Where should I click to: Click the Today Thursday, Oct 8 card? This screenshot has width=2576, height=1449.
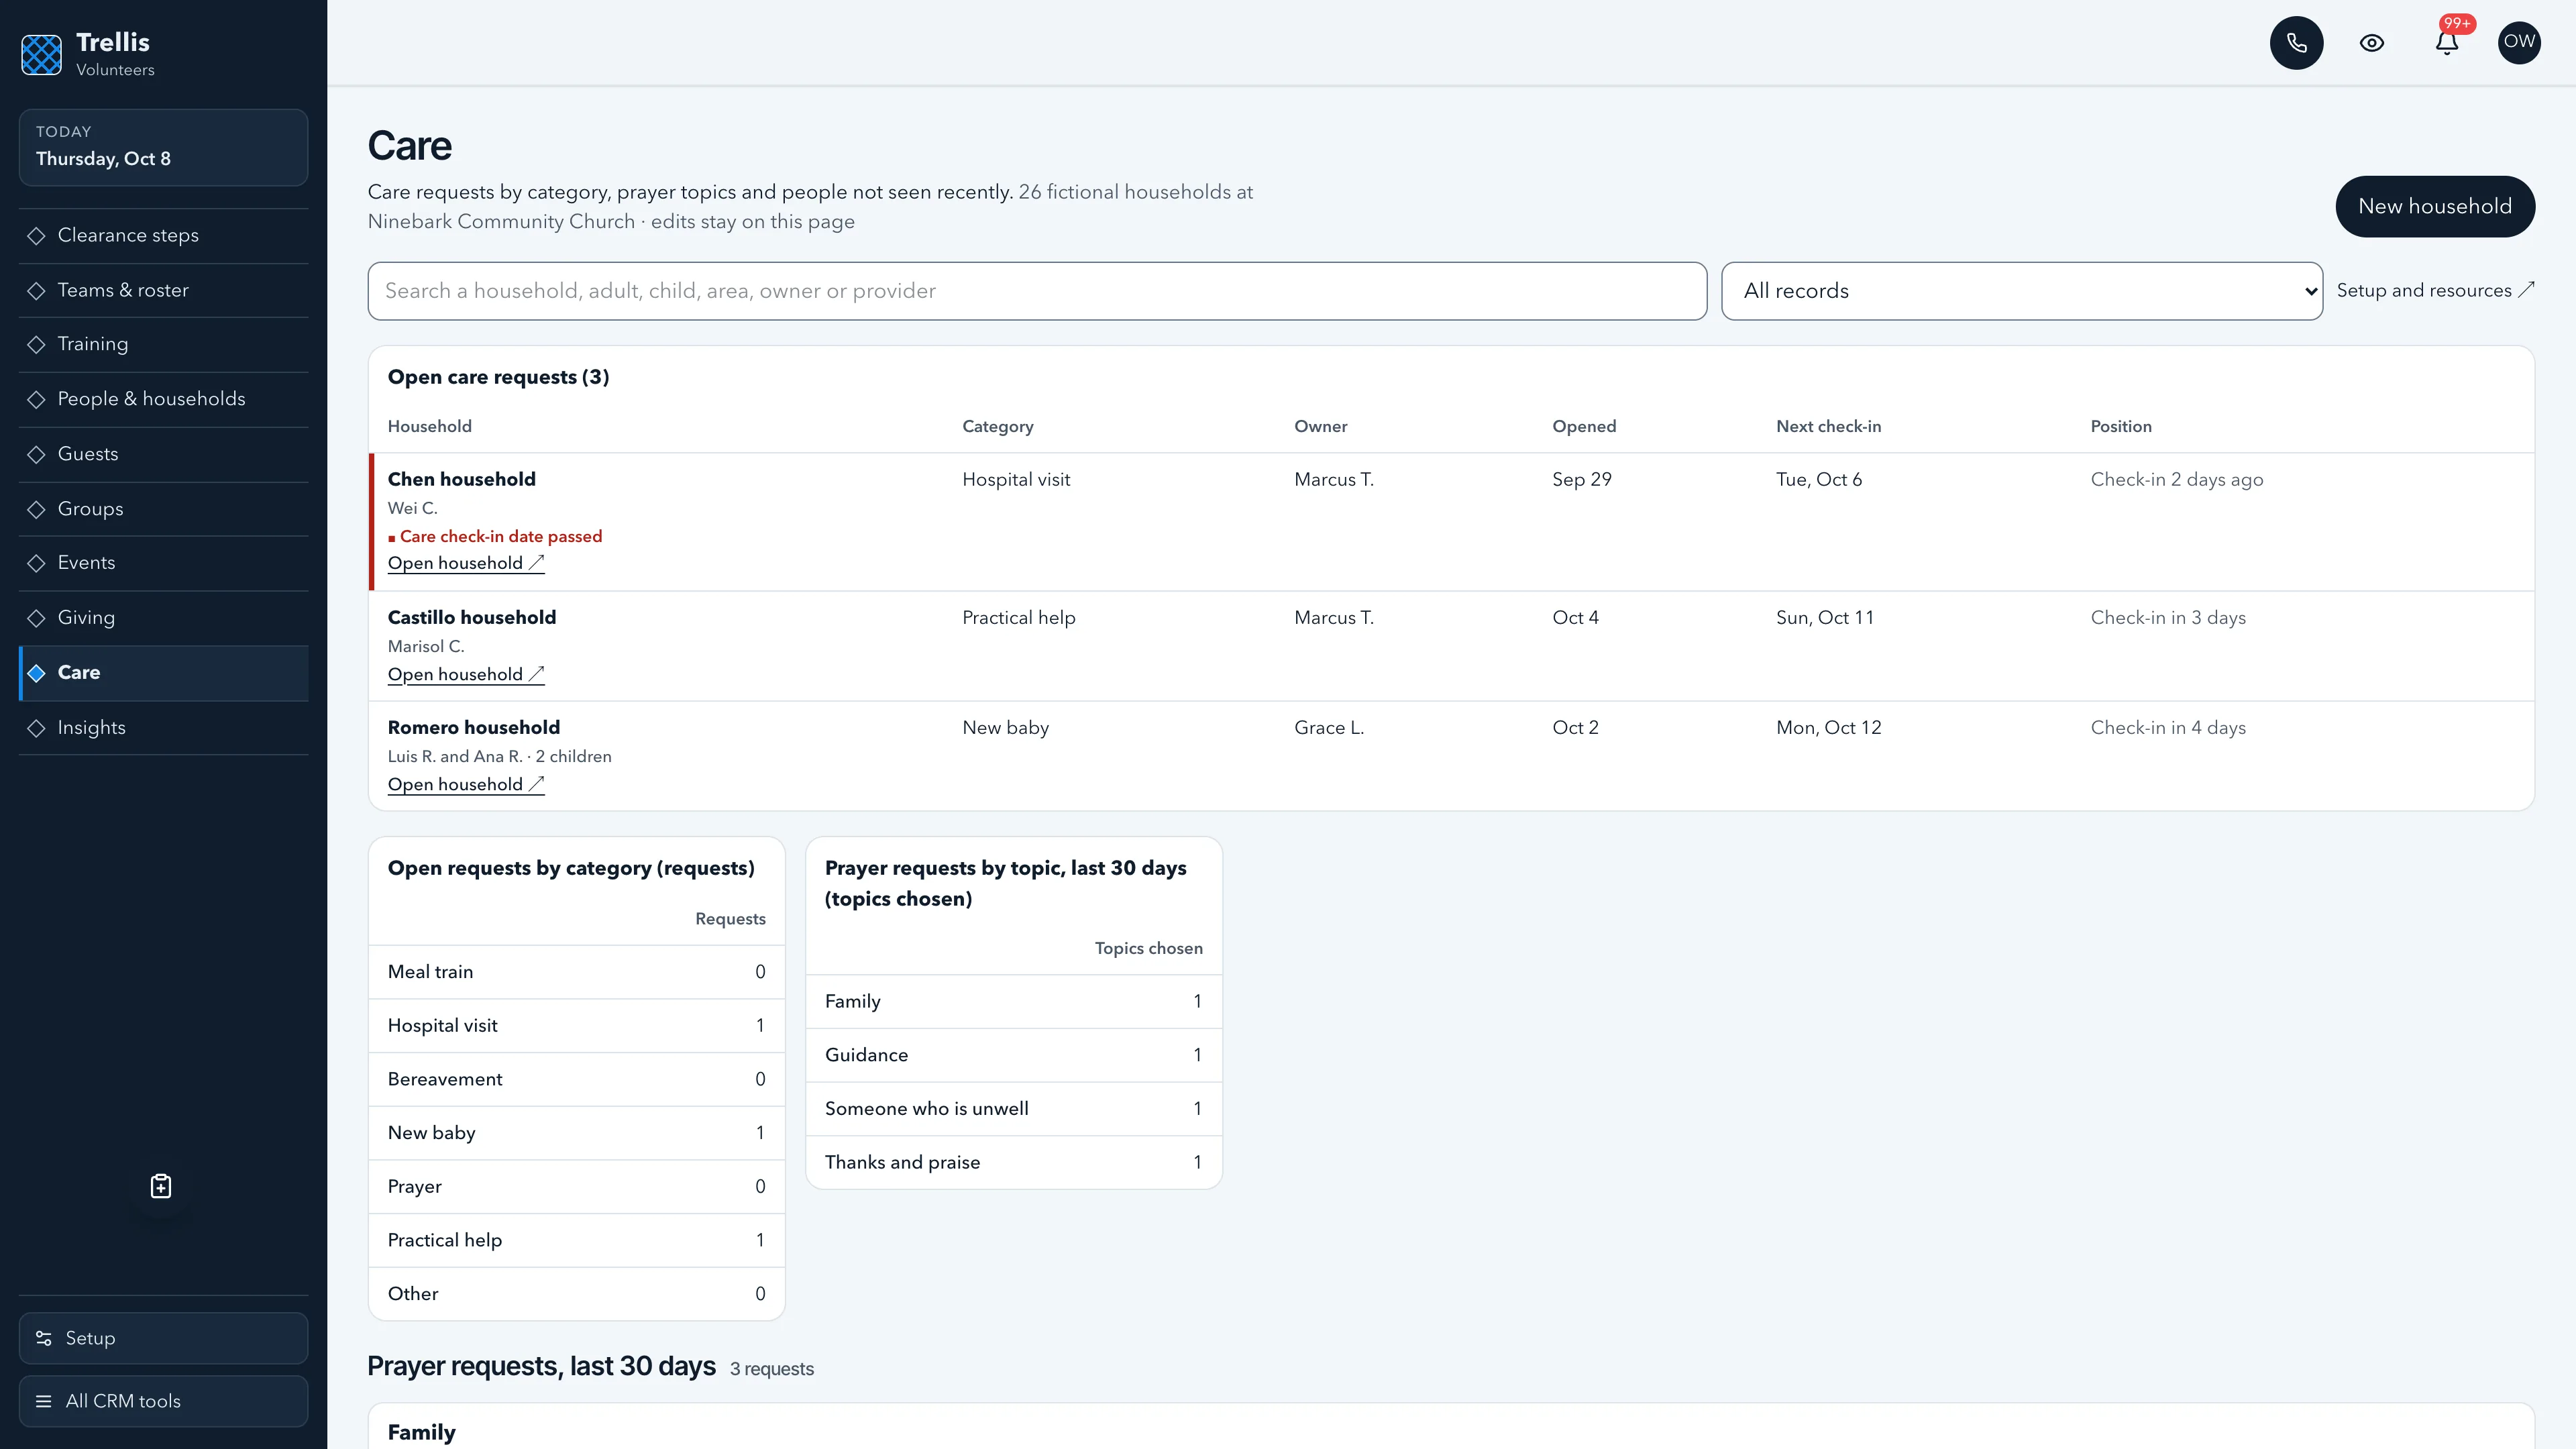pyautogui.click(x=163, y=147)
